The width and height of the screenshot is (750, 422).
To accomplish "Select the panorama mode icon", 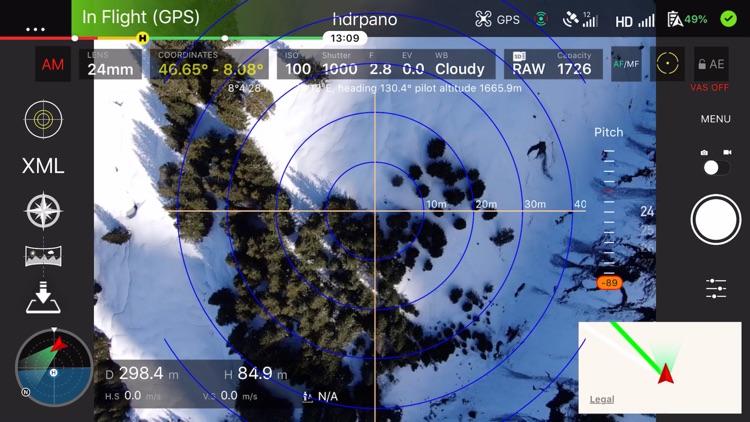I will coord(43,256).
